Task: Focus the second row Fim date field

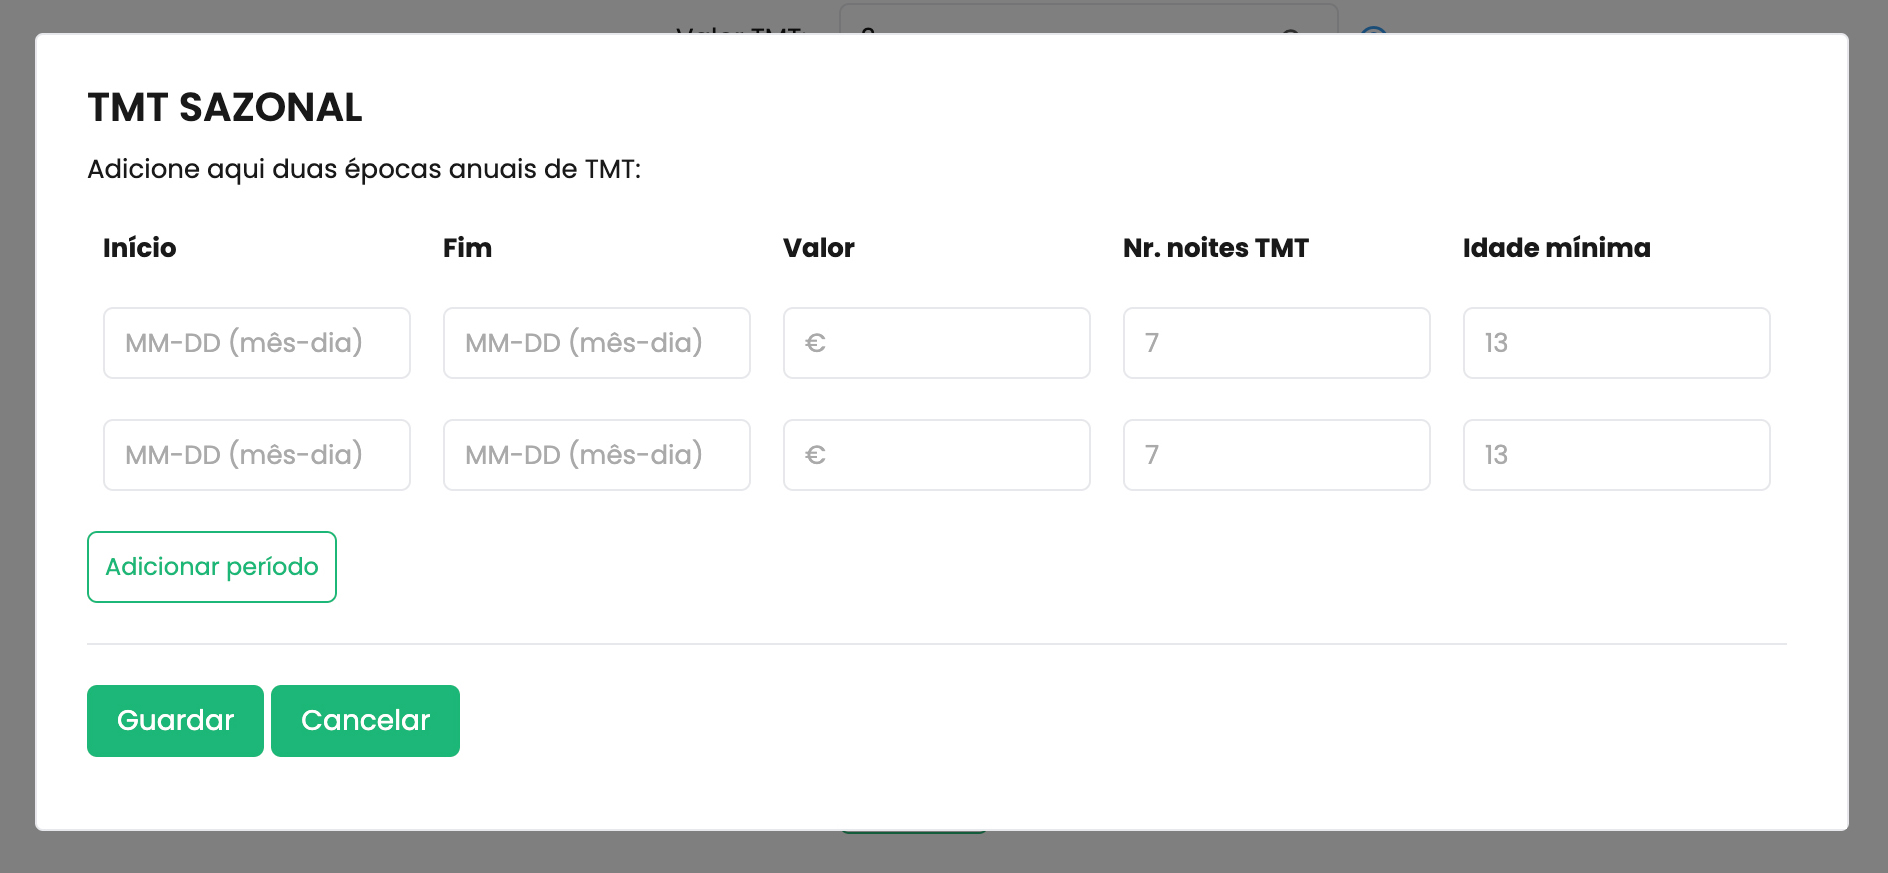Action: tap(597, 455)
